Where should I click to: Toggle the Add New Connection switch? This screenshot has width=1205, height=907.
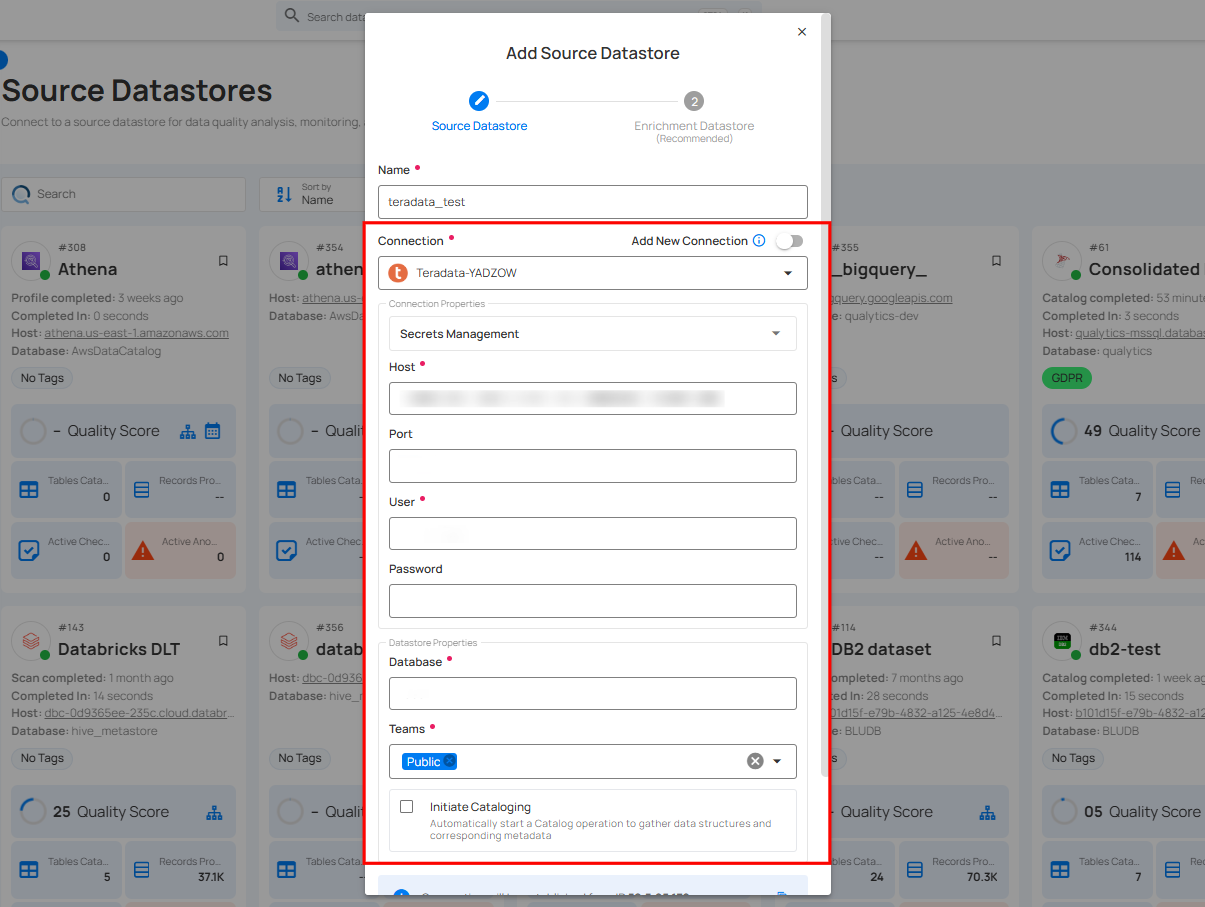pyautogui.click(x=788, y=241)
